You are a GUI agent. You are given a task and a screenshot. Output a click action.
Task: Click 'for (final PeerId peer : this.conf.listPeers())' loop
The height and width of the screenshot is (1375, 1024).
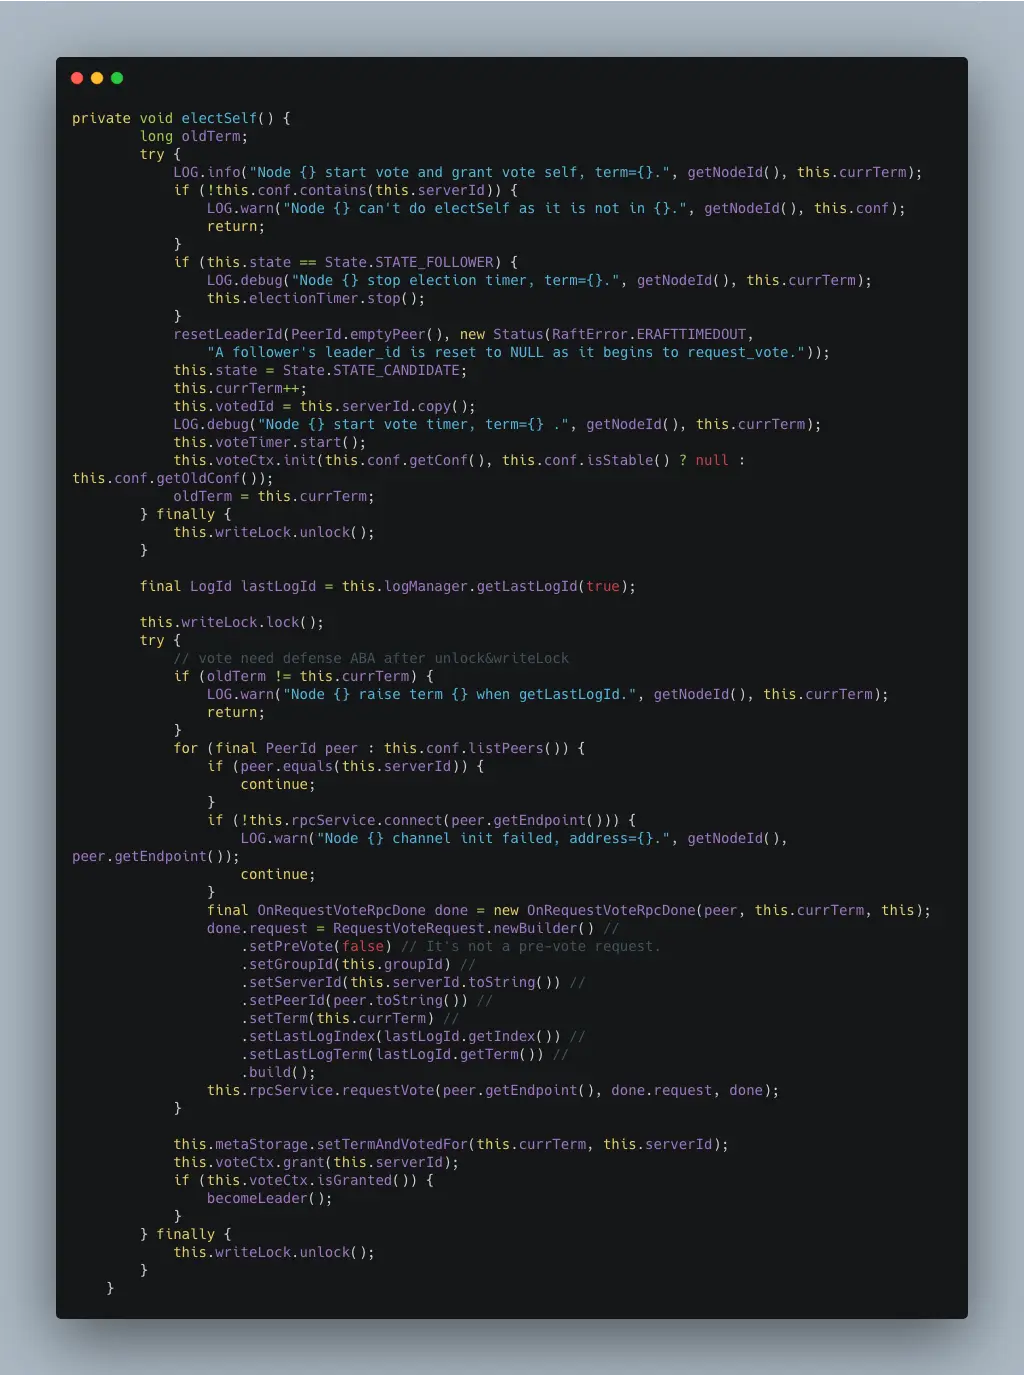pyautogui.click(x=380, y=748)
